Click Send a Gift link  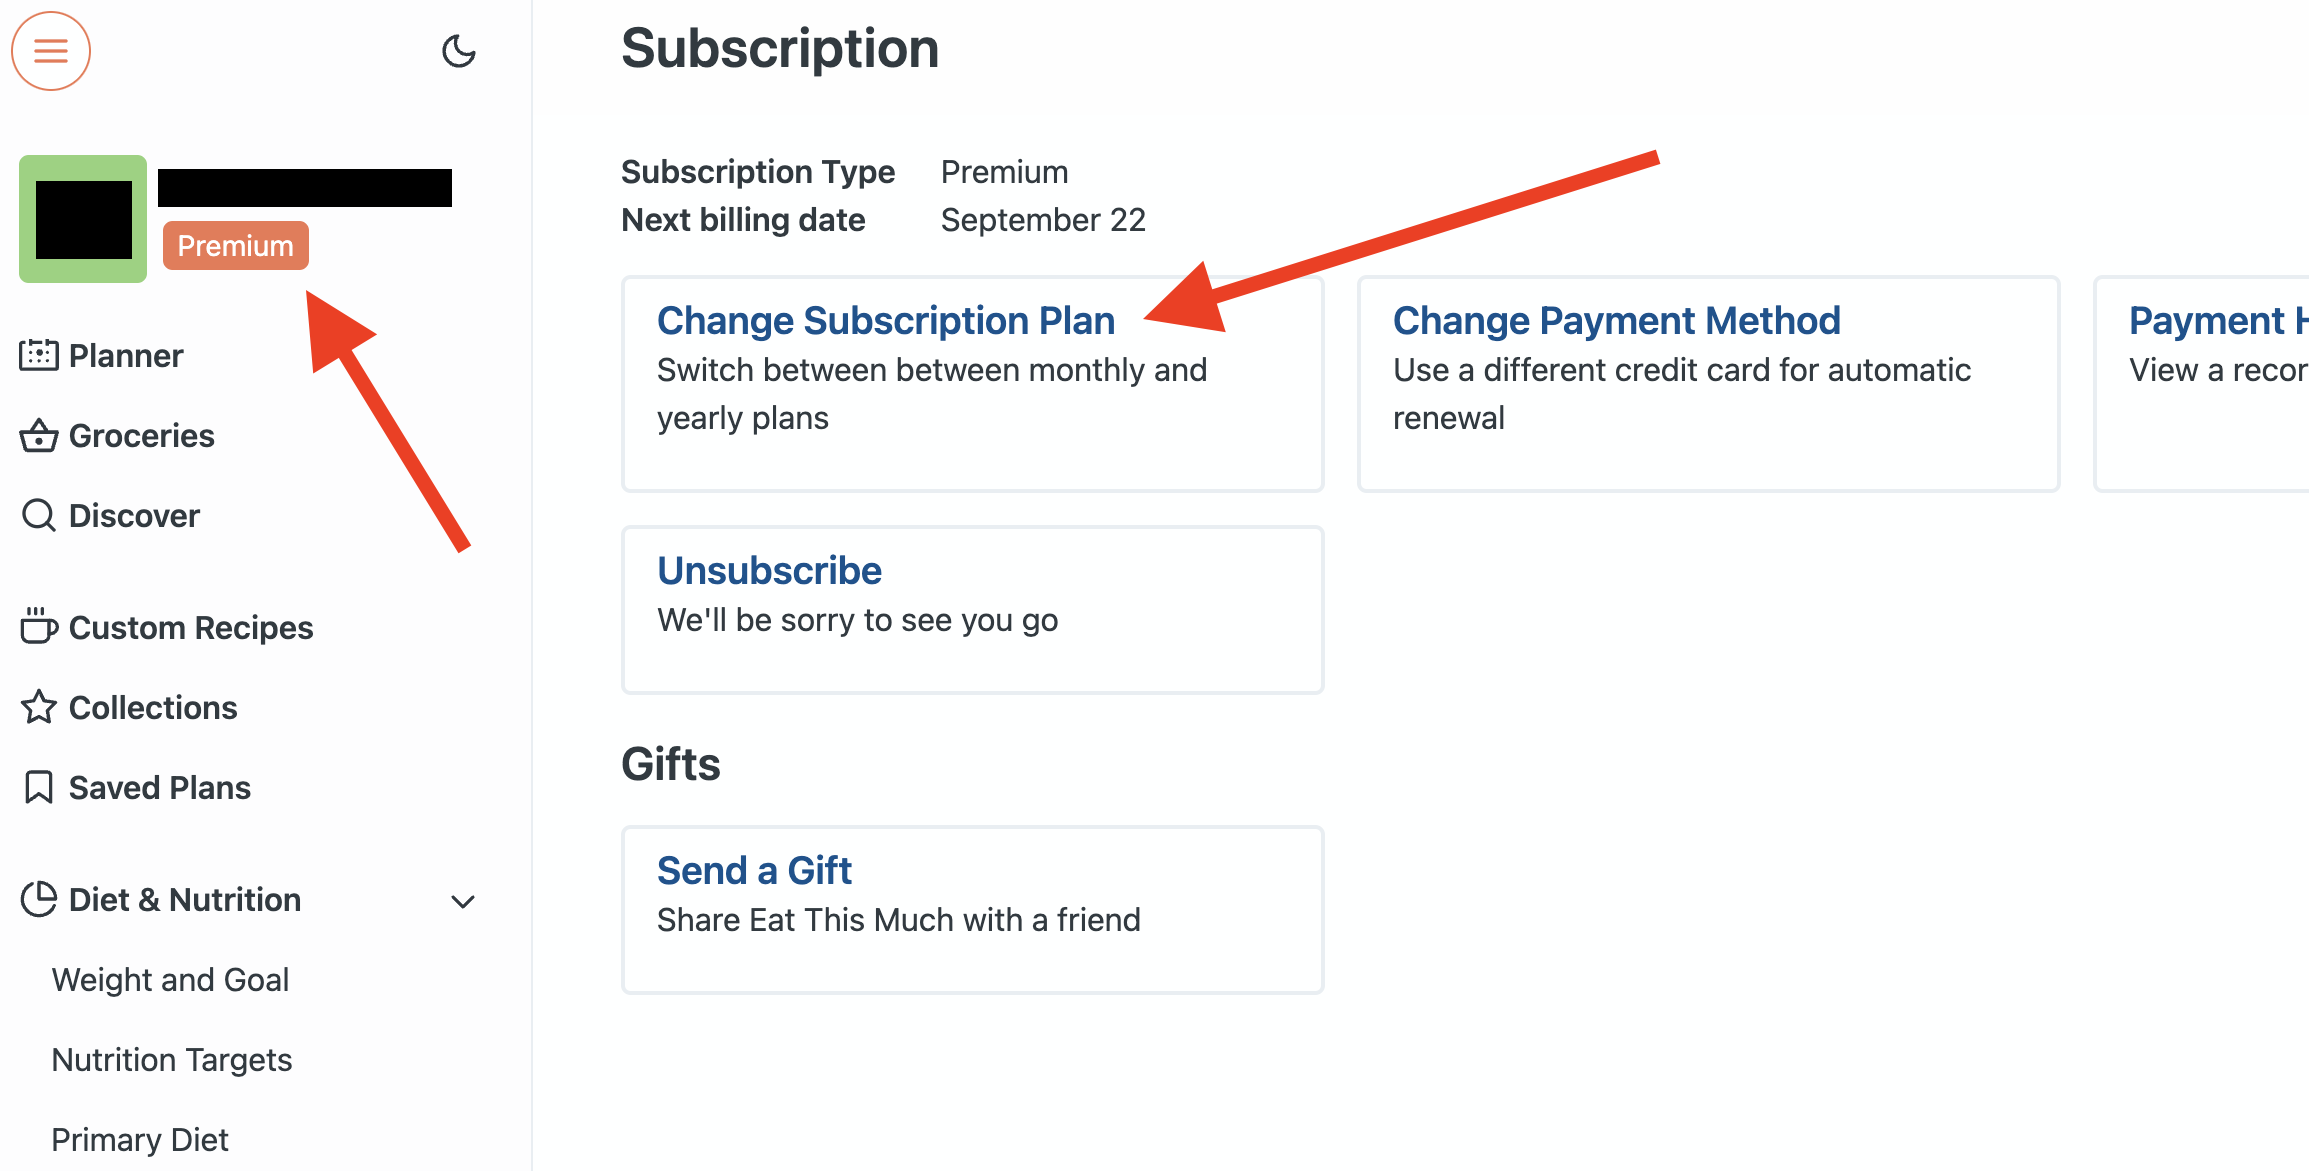754,871
